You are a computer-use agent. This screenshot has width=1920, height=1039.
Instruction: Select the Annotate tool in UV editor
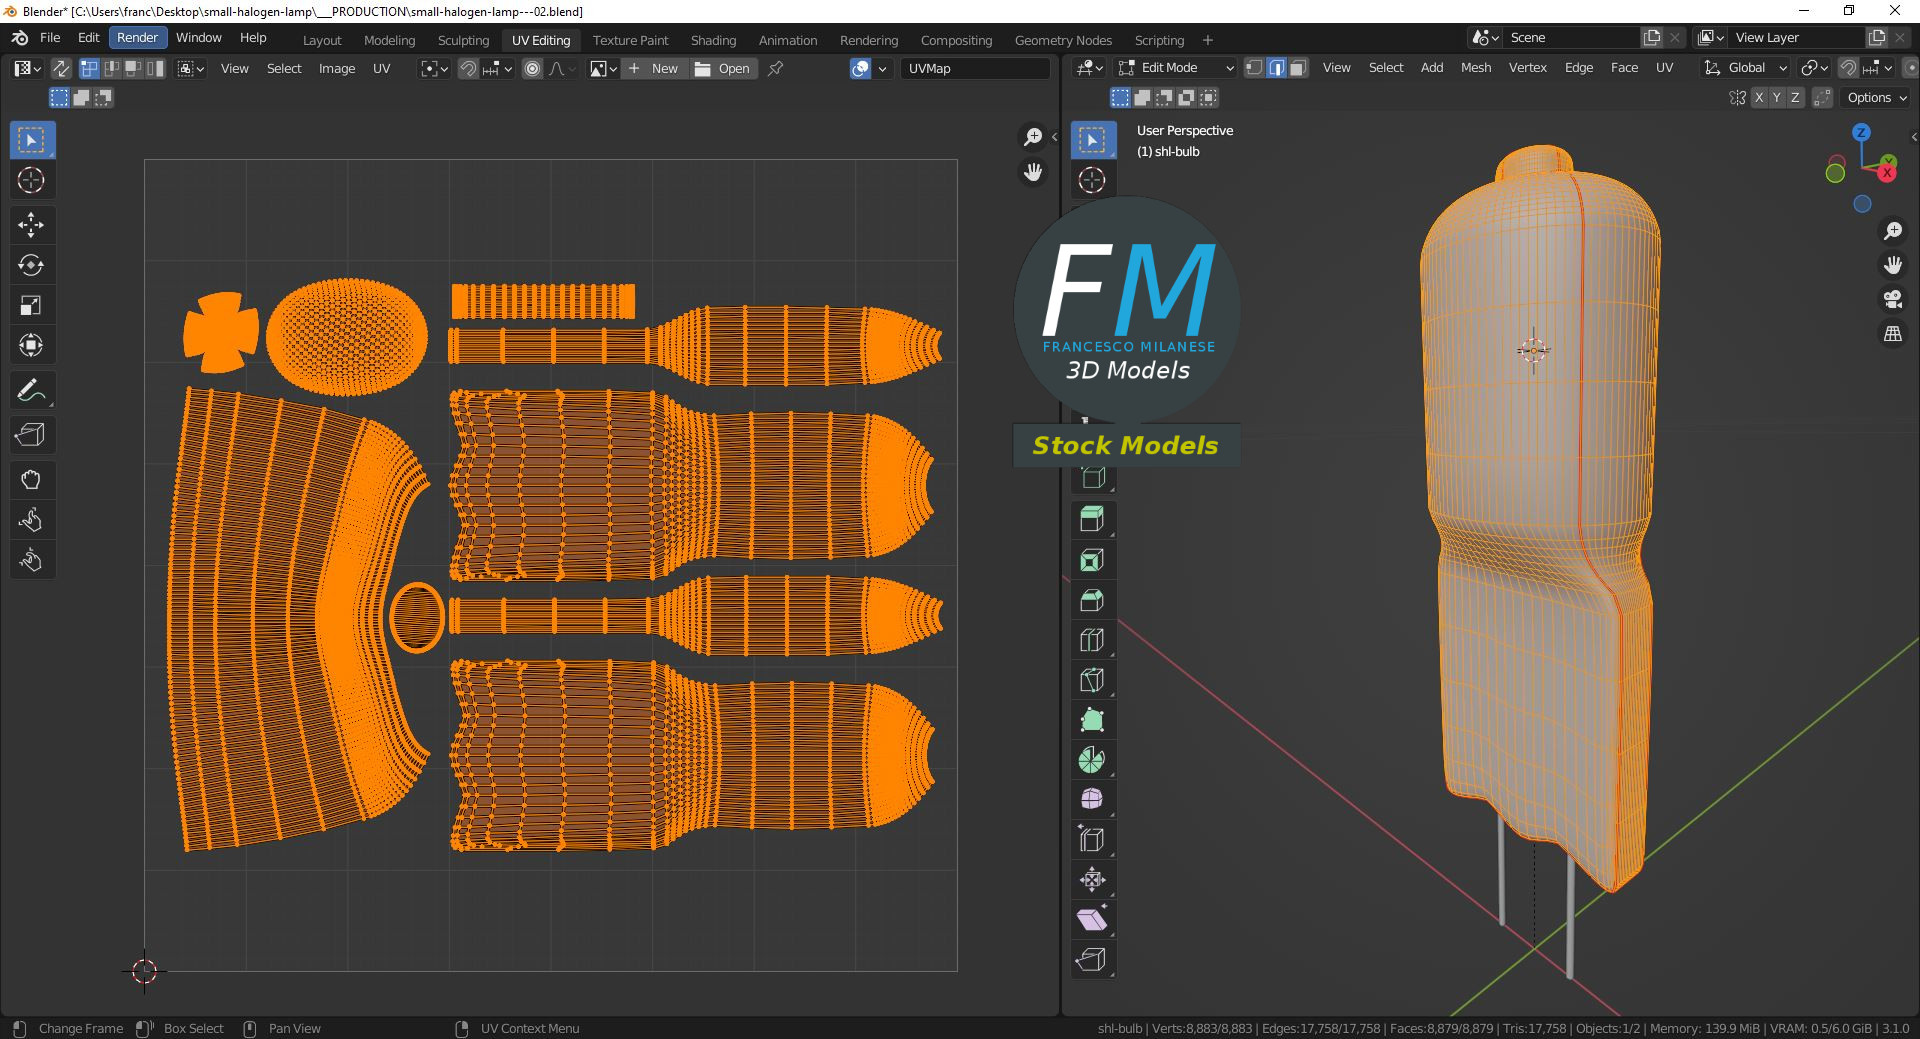coord(31,390)
